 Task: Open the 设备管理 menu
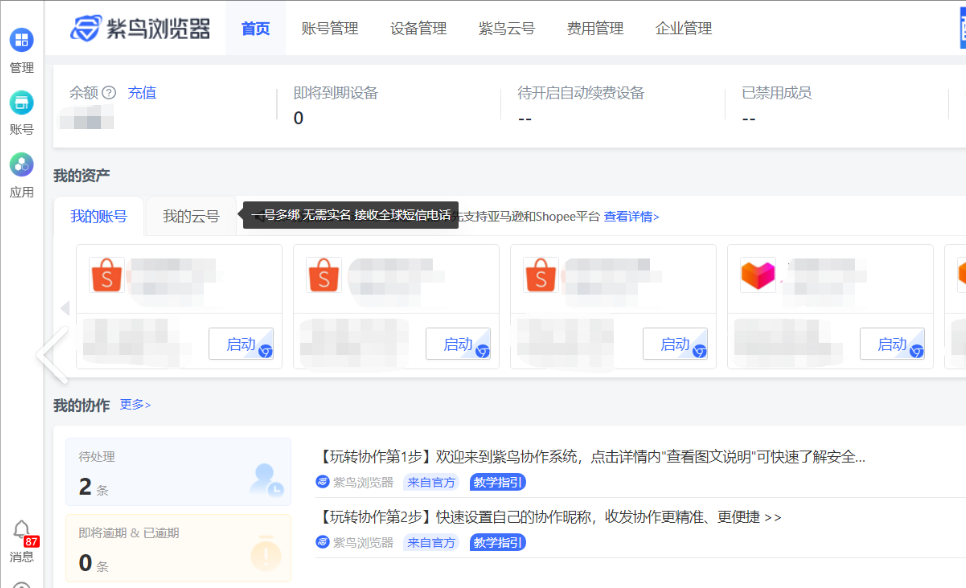(417, 28)
